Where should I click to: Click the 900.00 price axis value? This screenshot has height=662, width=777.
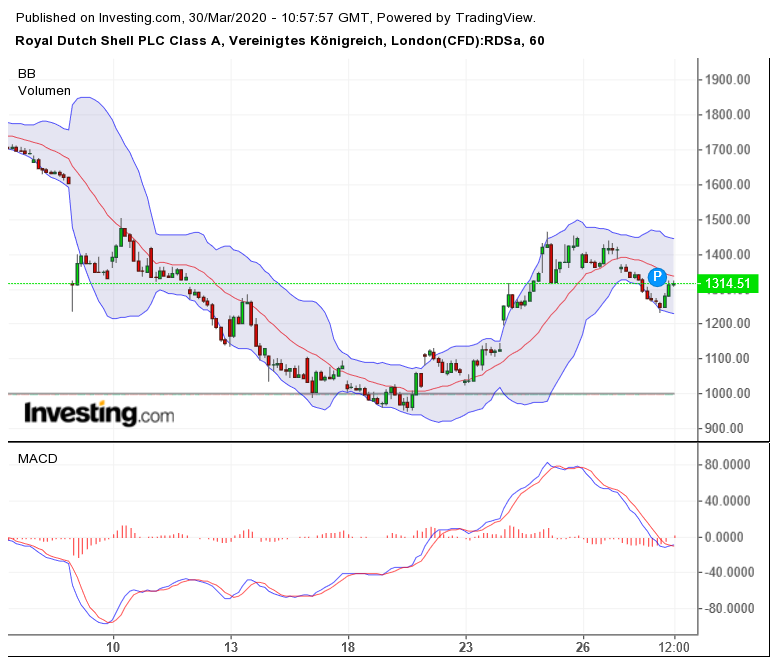click(x=724, y=428)
